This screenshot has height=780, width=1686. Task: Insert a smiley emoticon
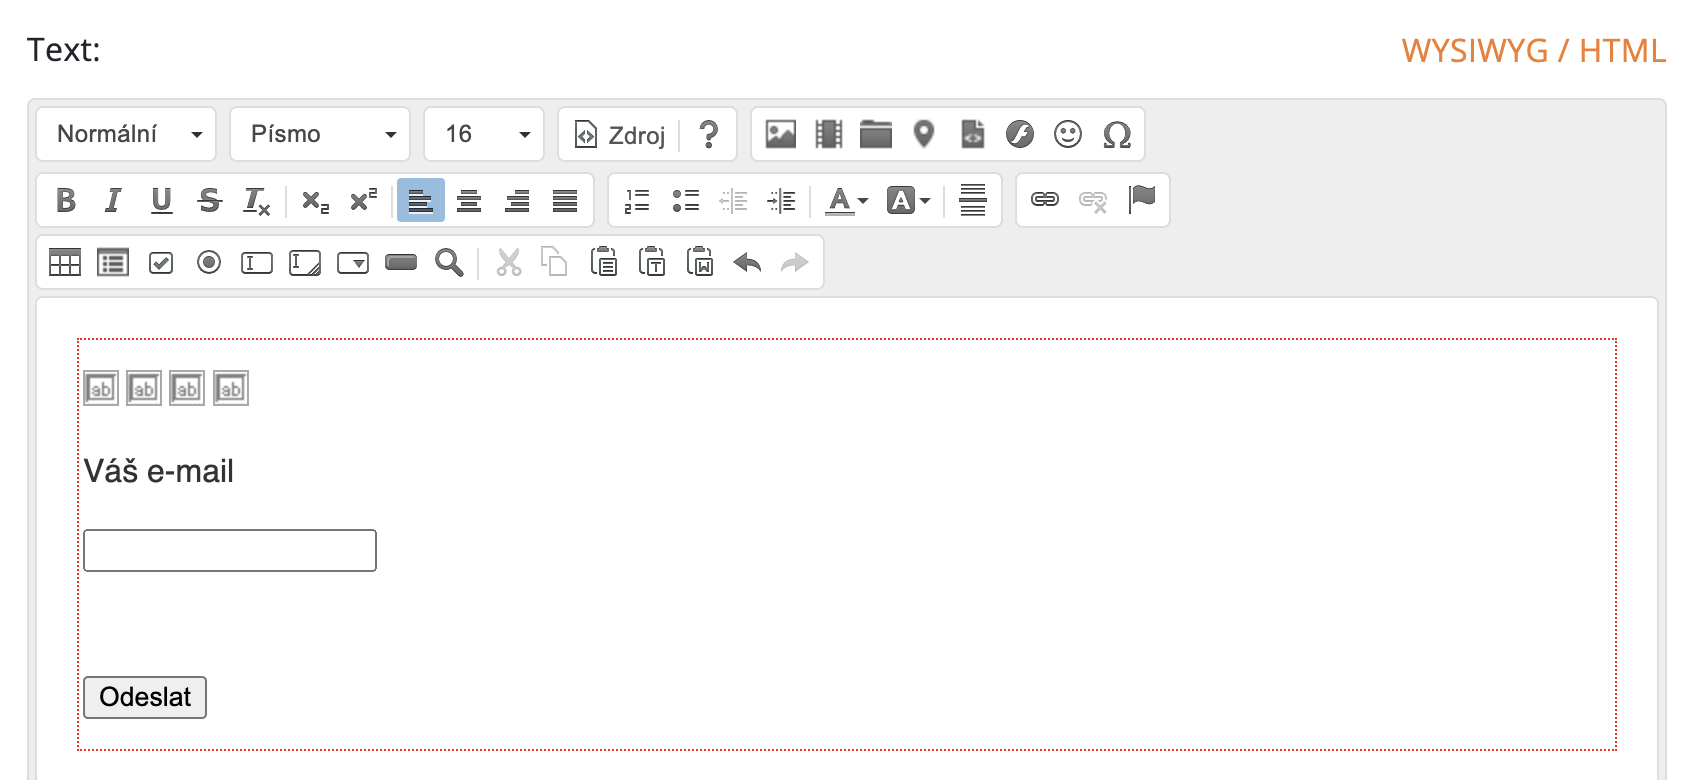(1068, 134)
